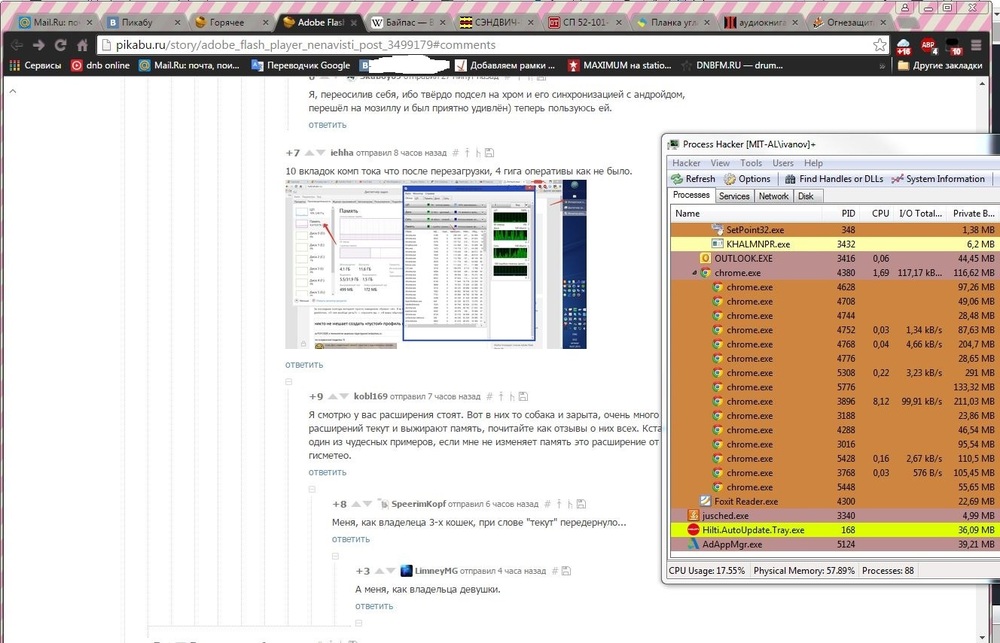
Task: Open the Переводчик Google bookmark
Action: click(300, 65)
